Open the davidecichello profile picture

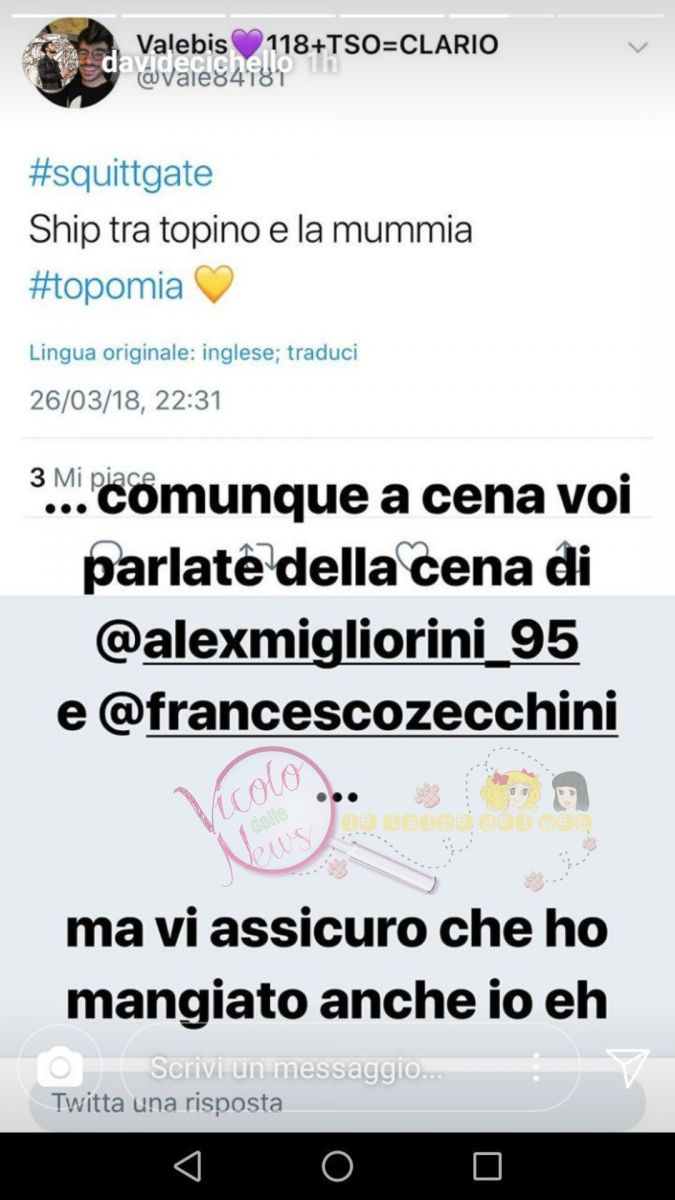[70, 63]
